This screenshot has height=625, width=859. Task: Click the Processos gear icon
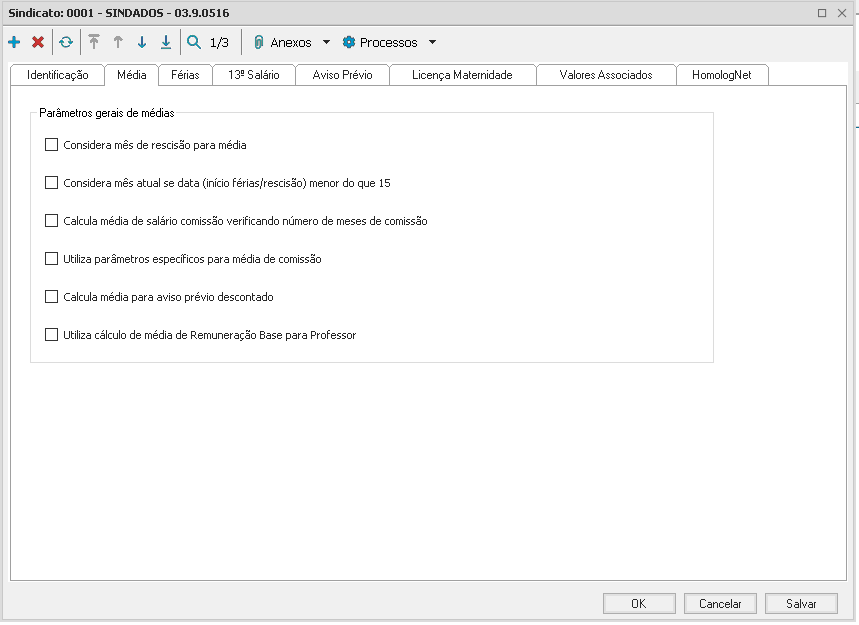[348, 42]
